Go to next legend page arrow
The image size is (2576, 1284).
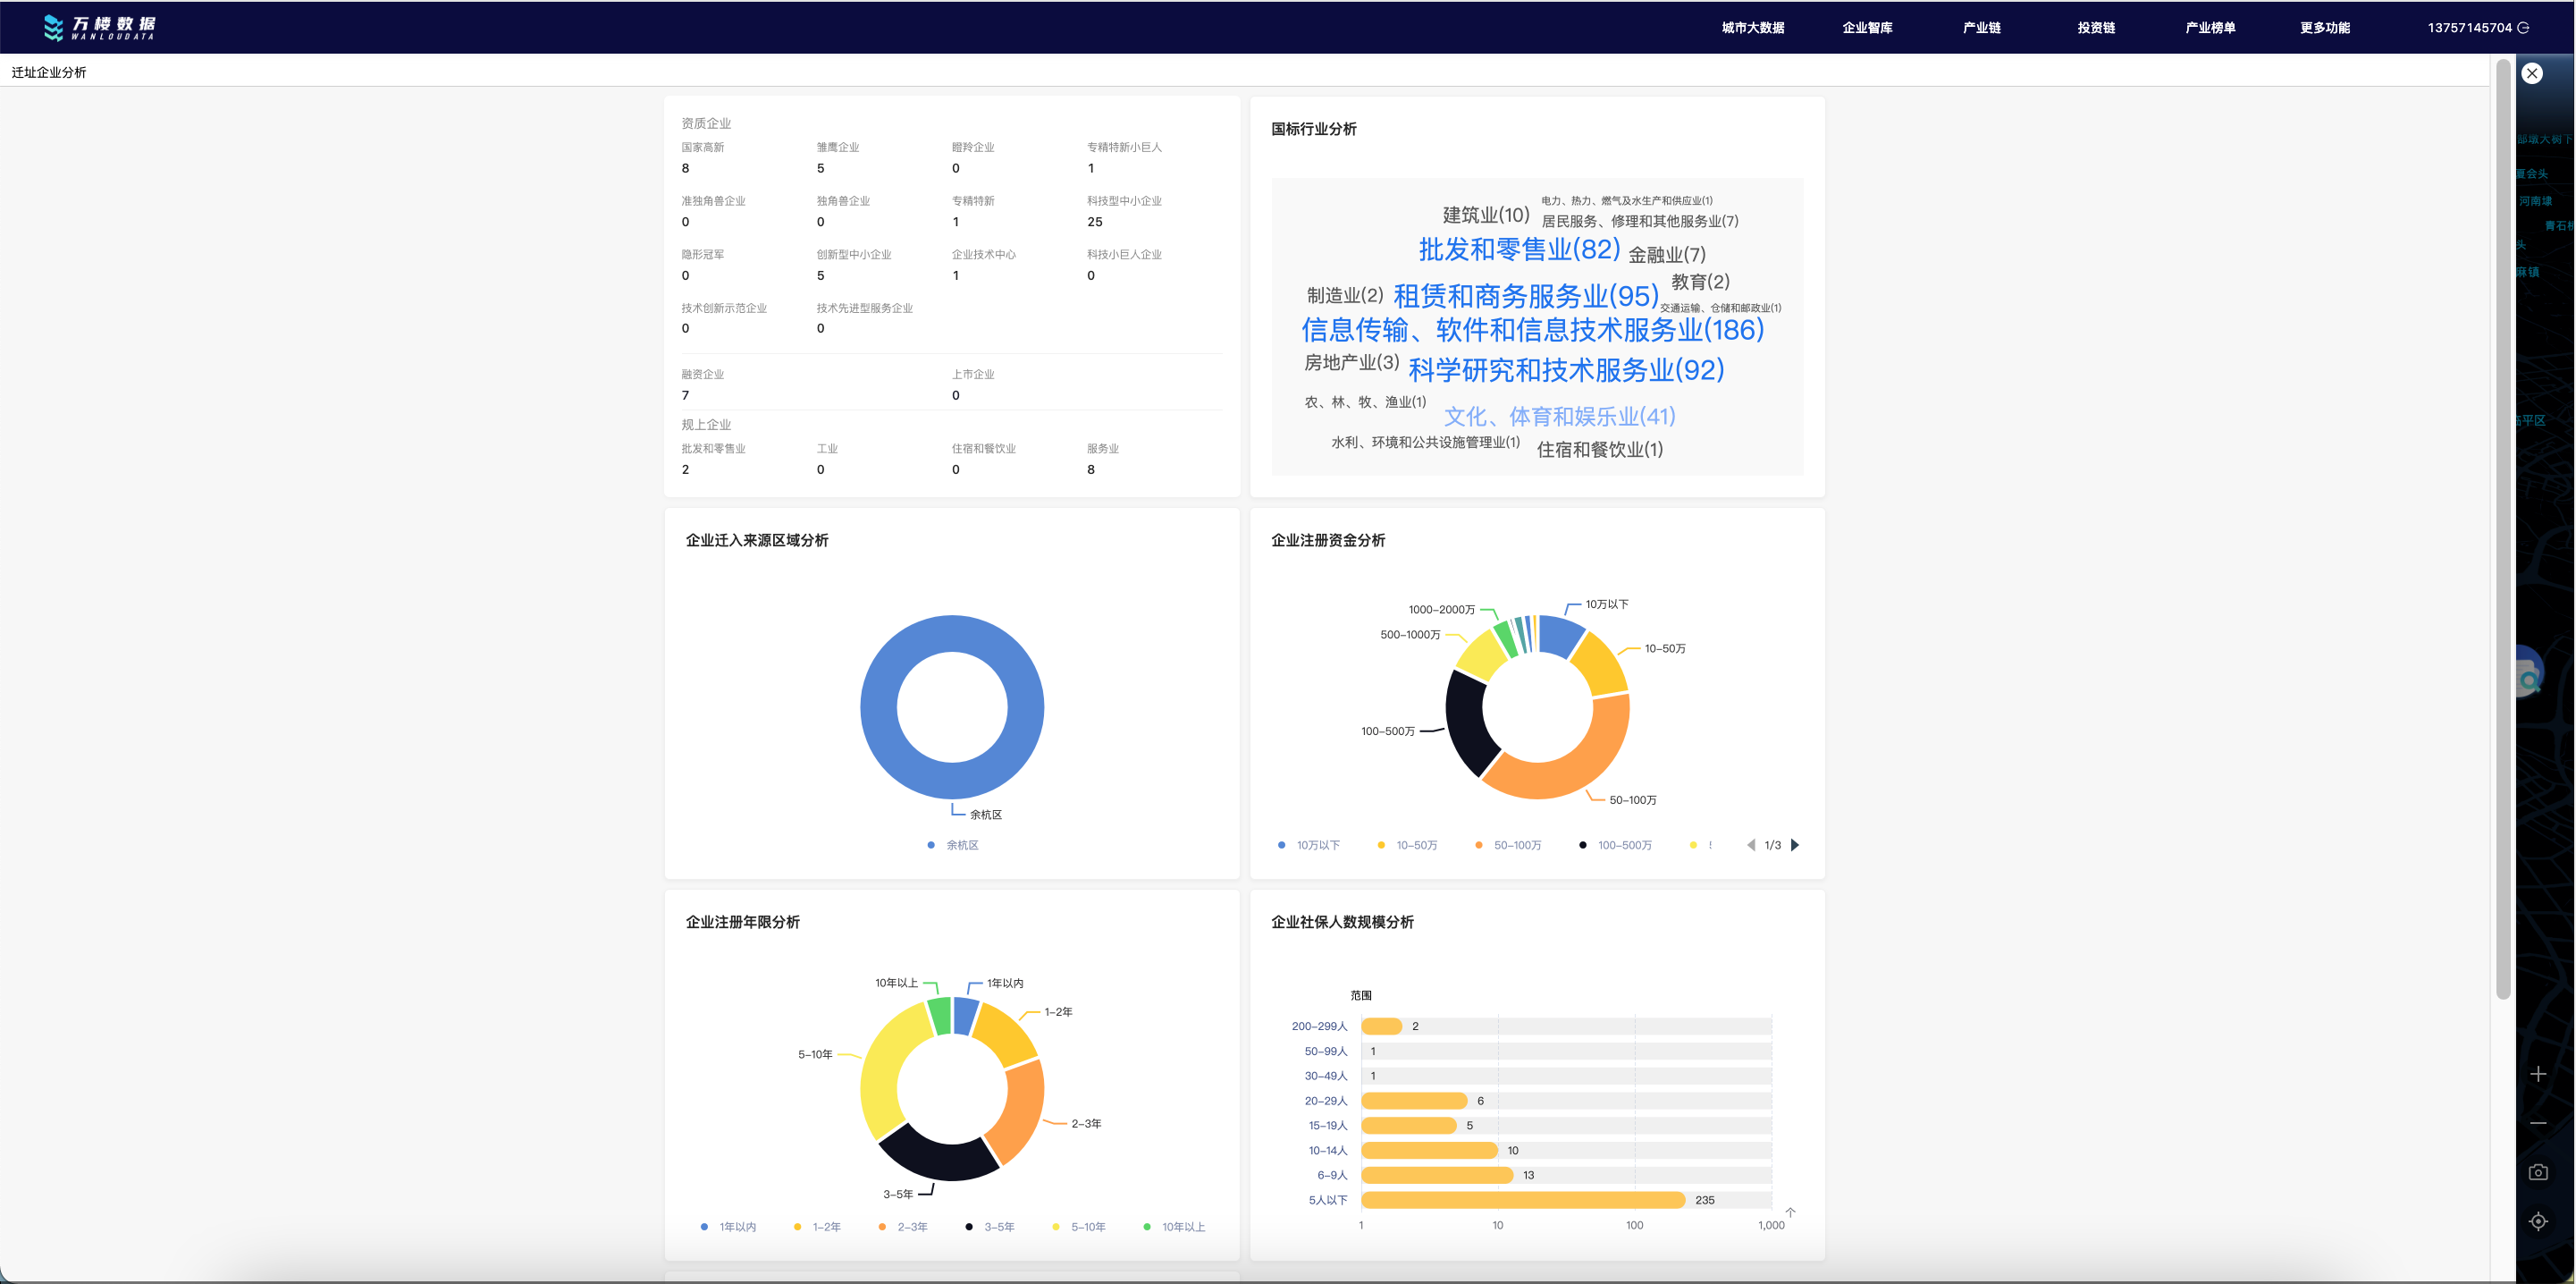1795,845
